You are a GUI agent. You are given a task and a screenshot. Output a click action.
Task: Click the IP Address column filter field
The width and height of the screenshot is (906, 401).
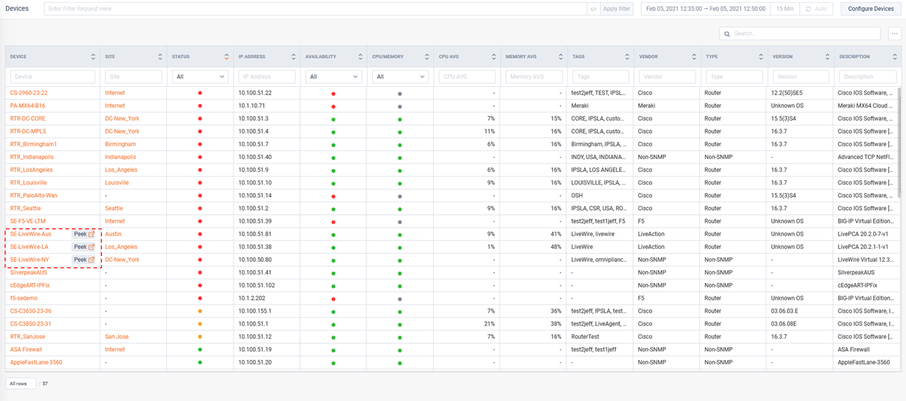[266, 76]
